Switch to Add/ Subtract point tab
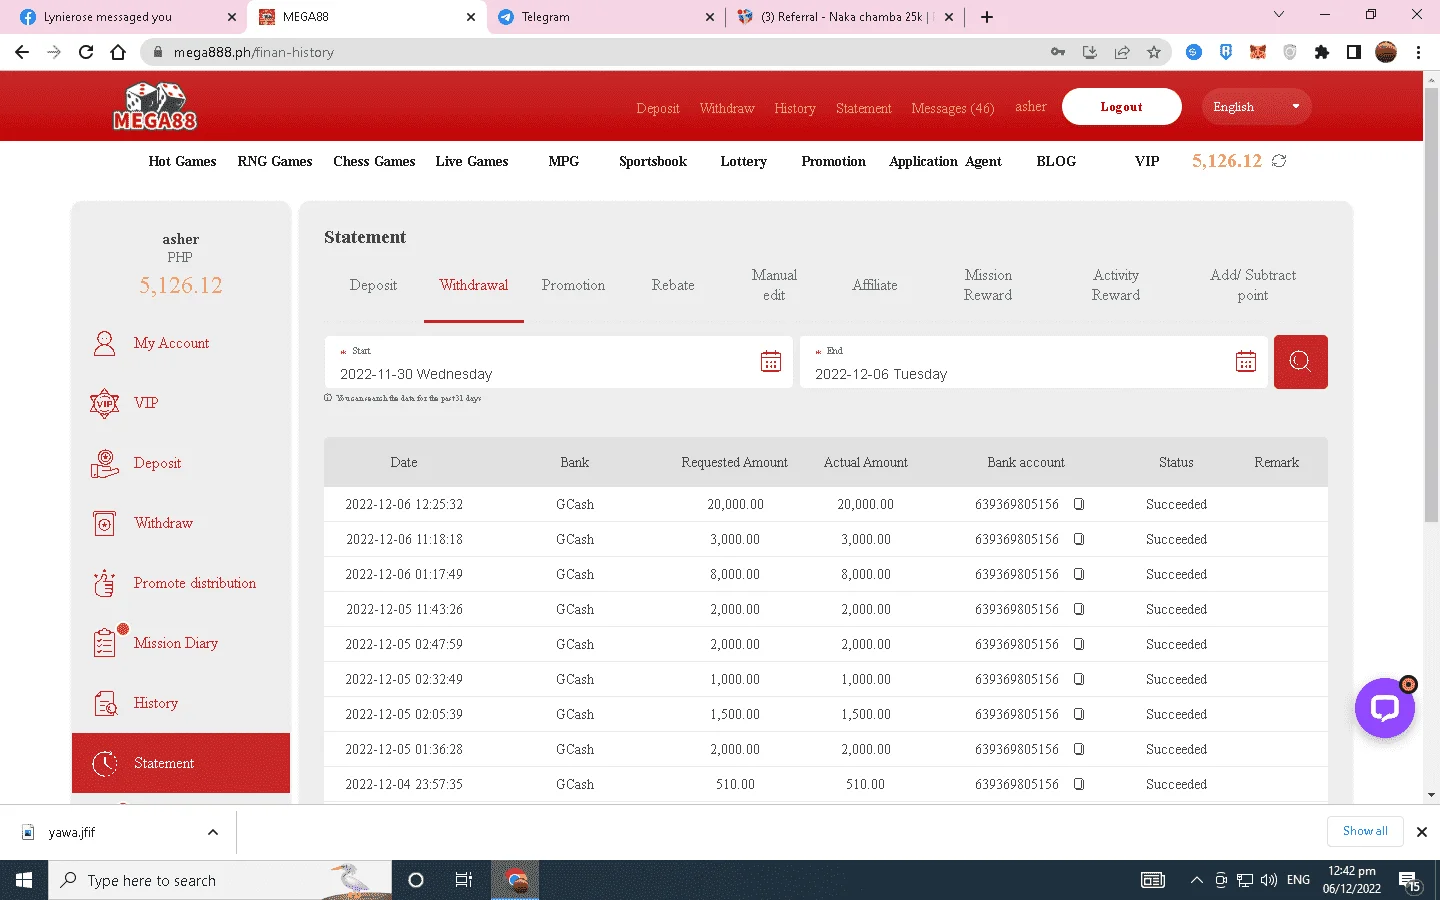Image resolution: width=1440 pixels, height=900 pixels. 1253,285
